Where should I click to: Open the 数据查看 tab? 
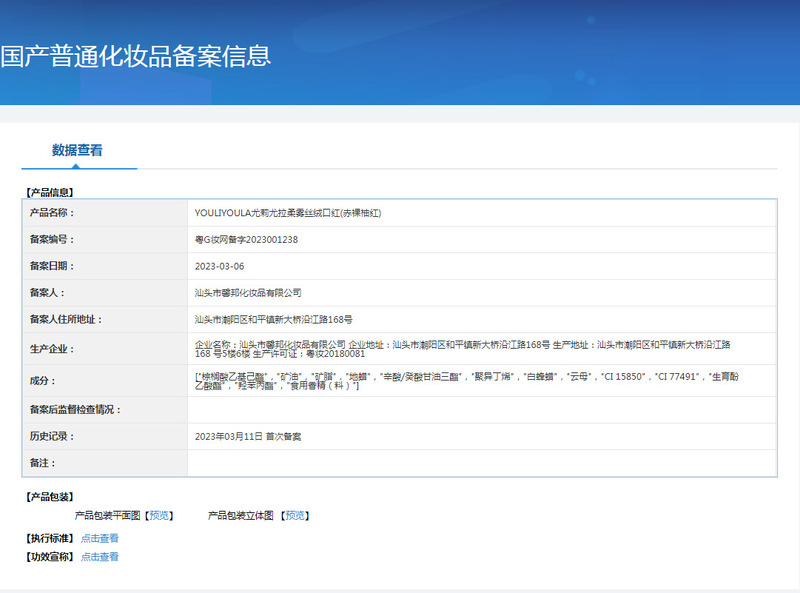(77, 150)
